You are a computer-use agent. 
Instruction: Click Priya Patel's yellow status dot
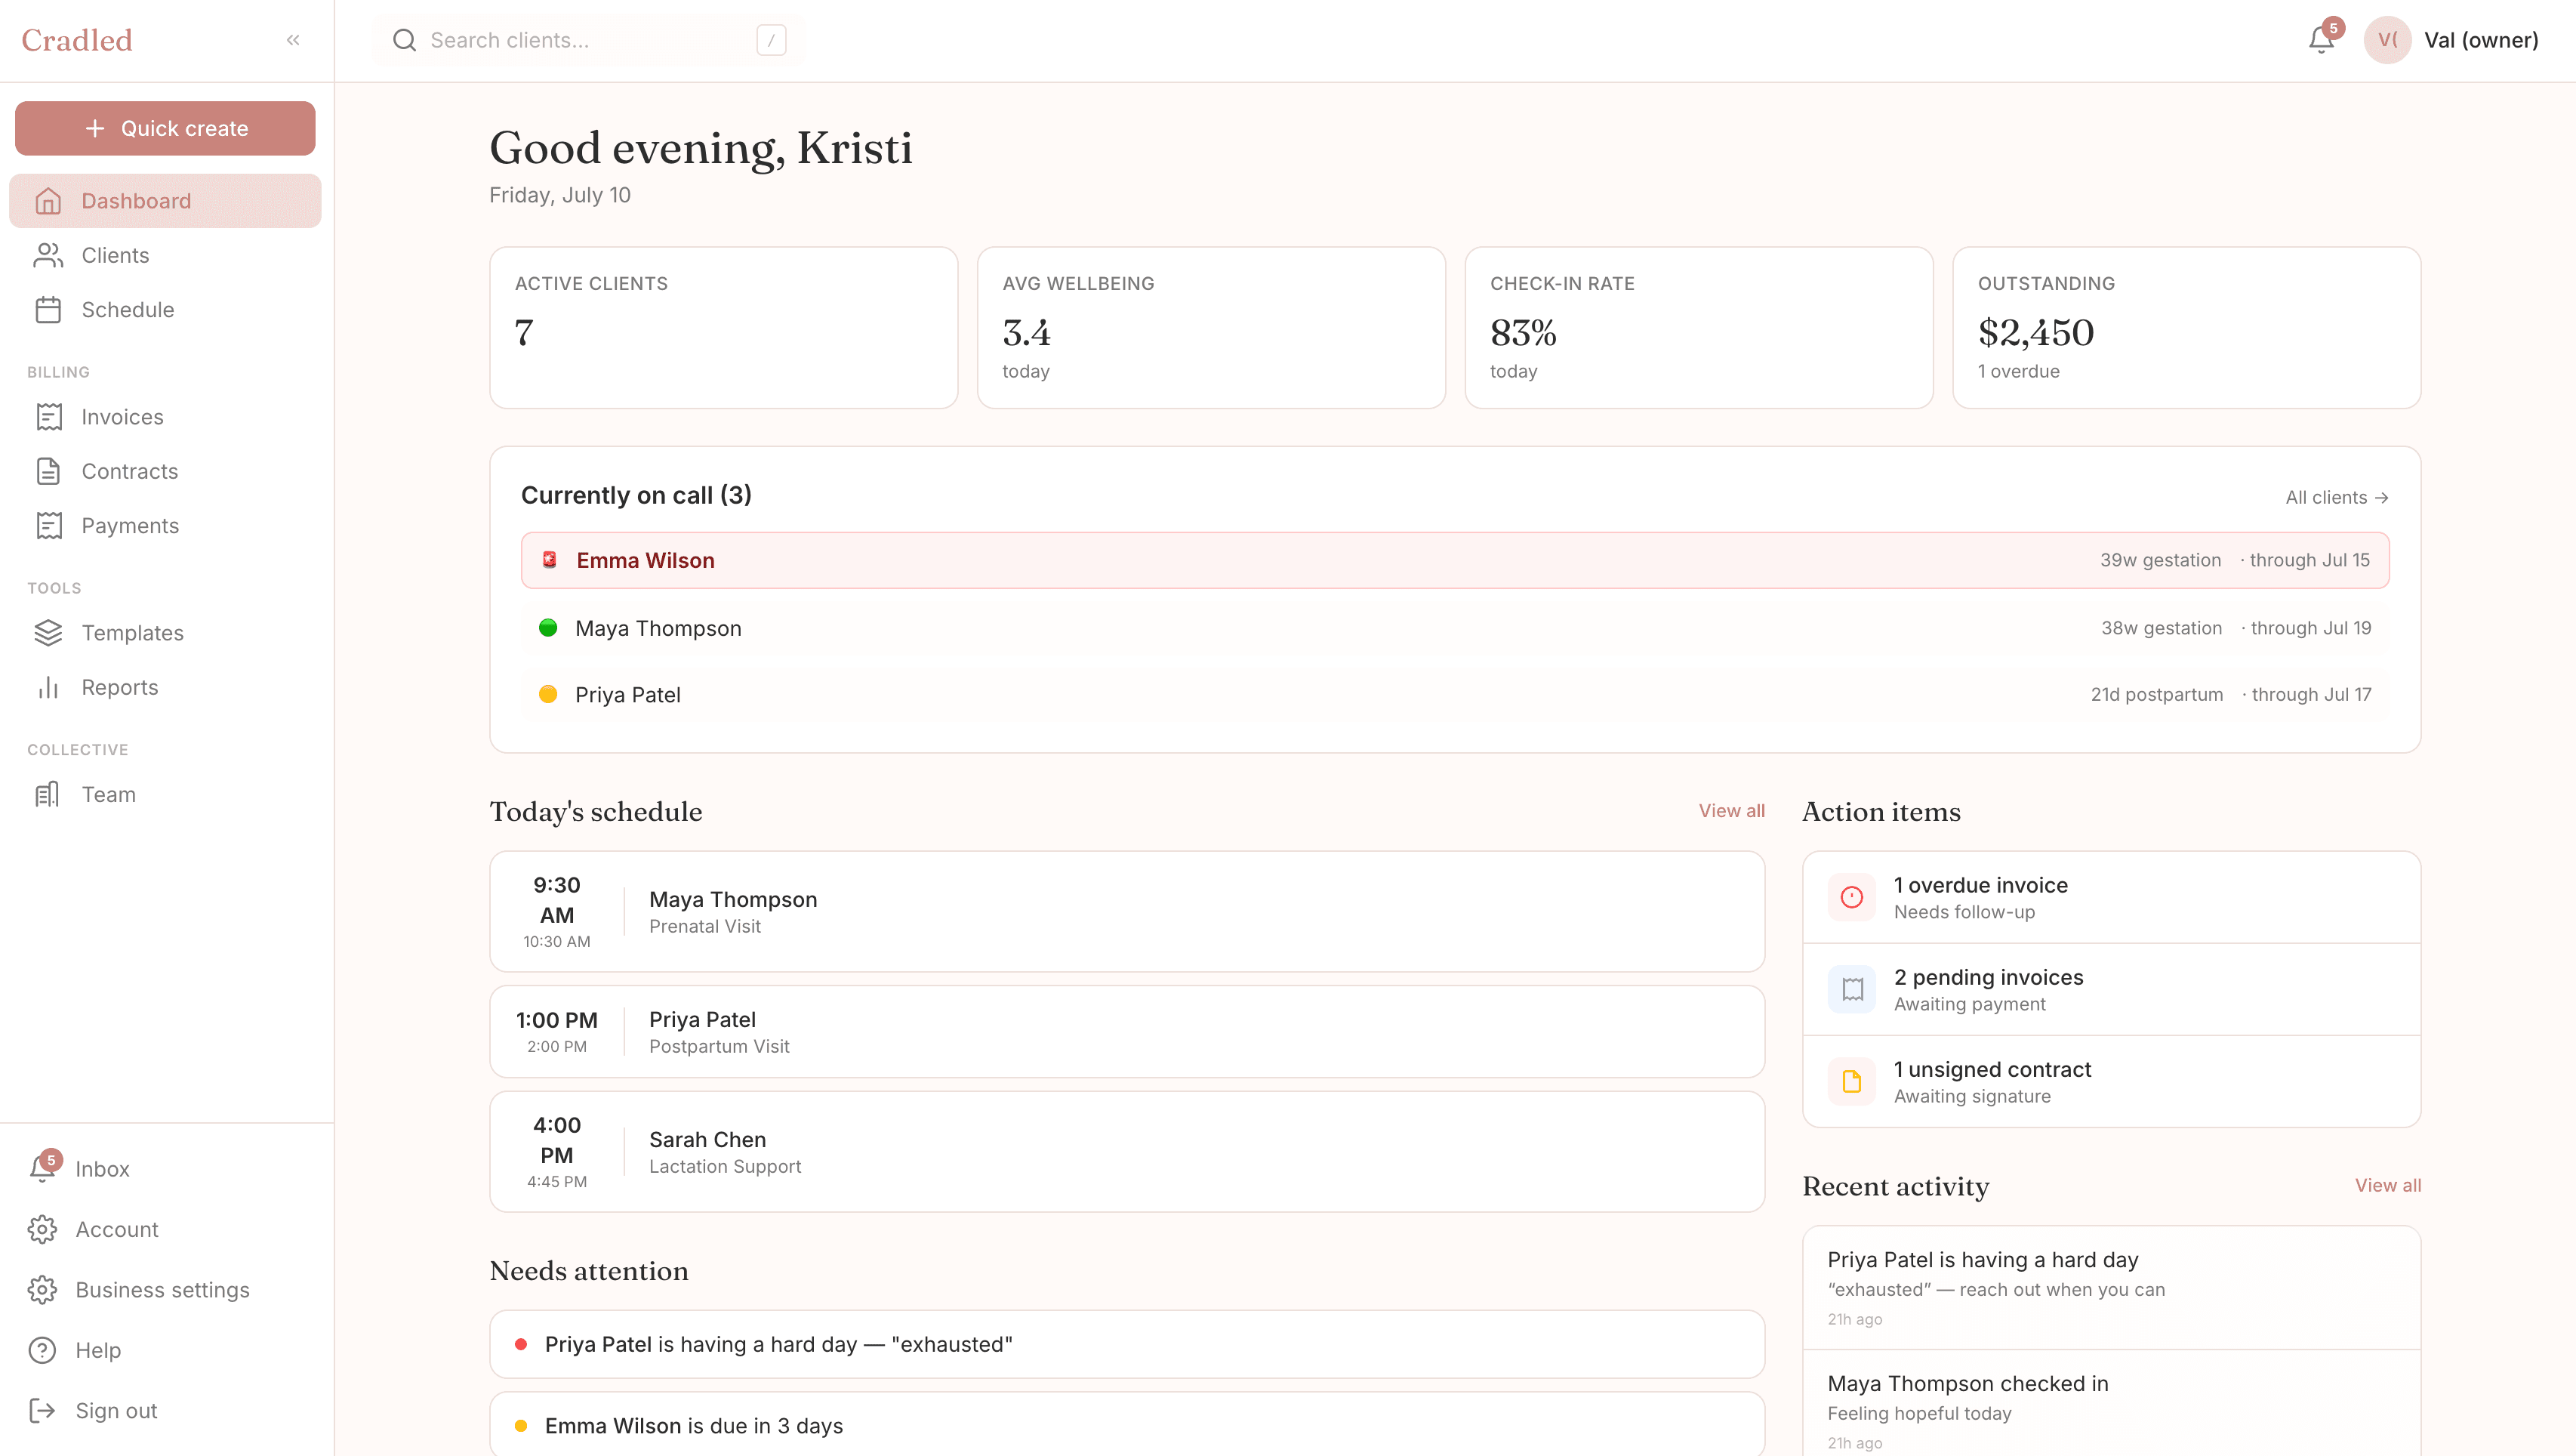point(548,694)
